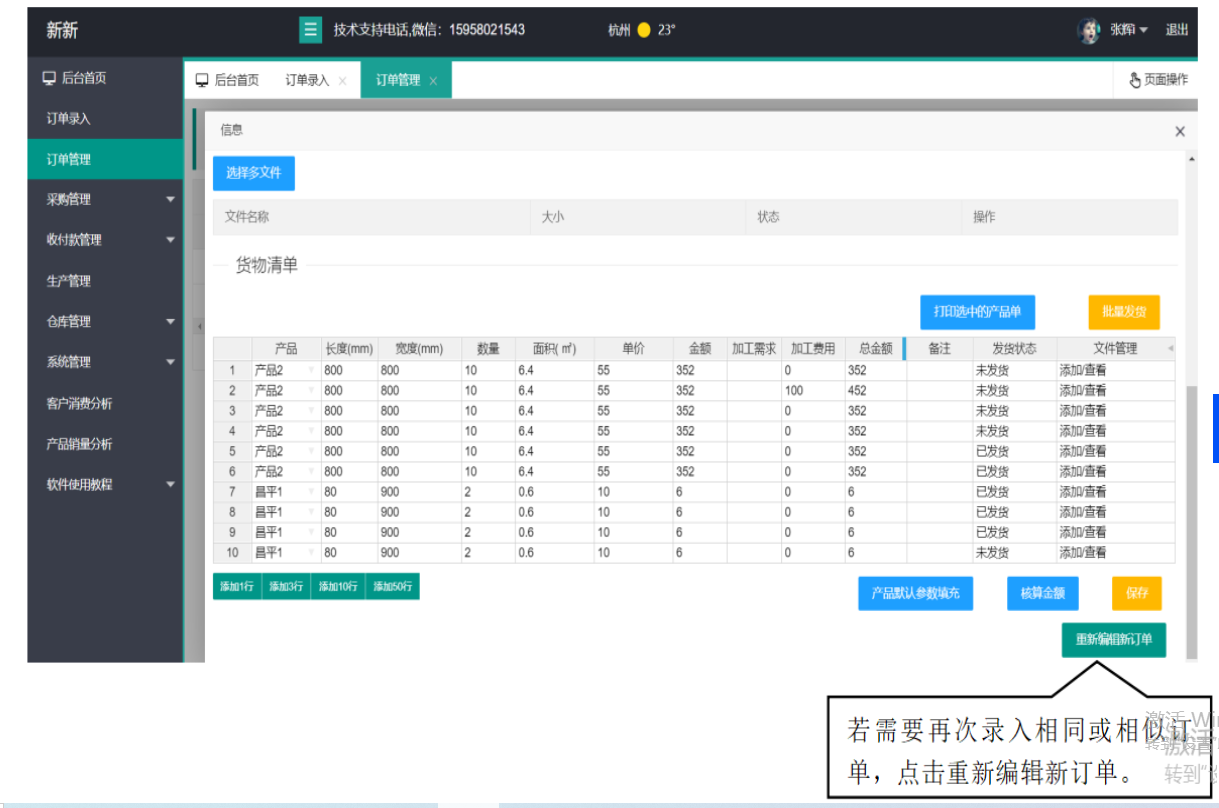The height and width of the screenshot is (808, 1219).
Task: Click the 新新 logo text
Action: [62, 30]
